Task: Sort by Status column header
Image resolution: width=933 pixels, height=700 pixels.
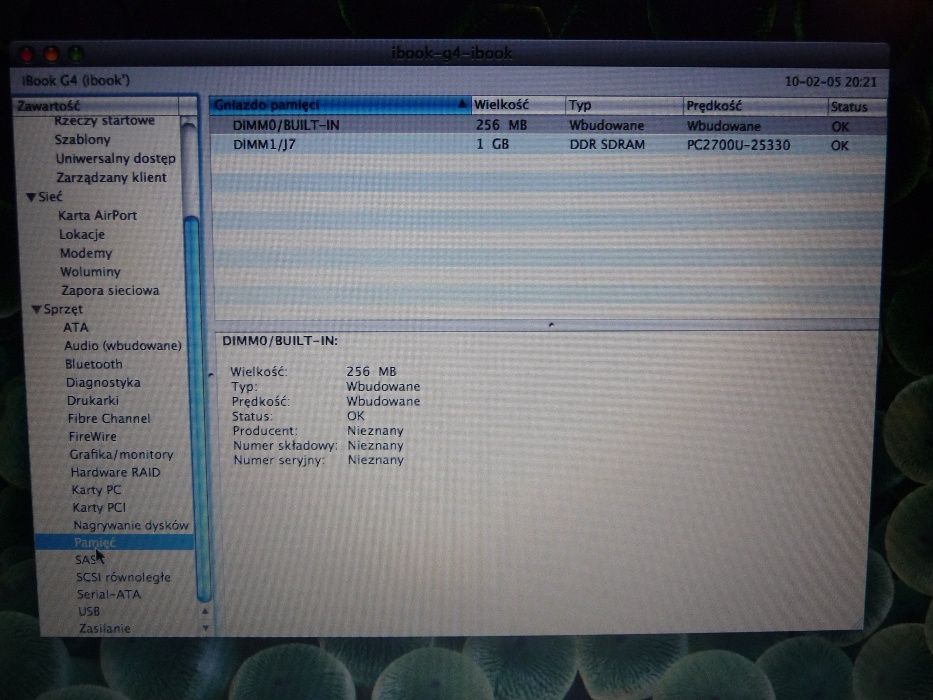Action: click(856, 107)
